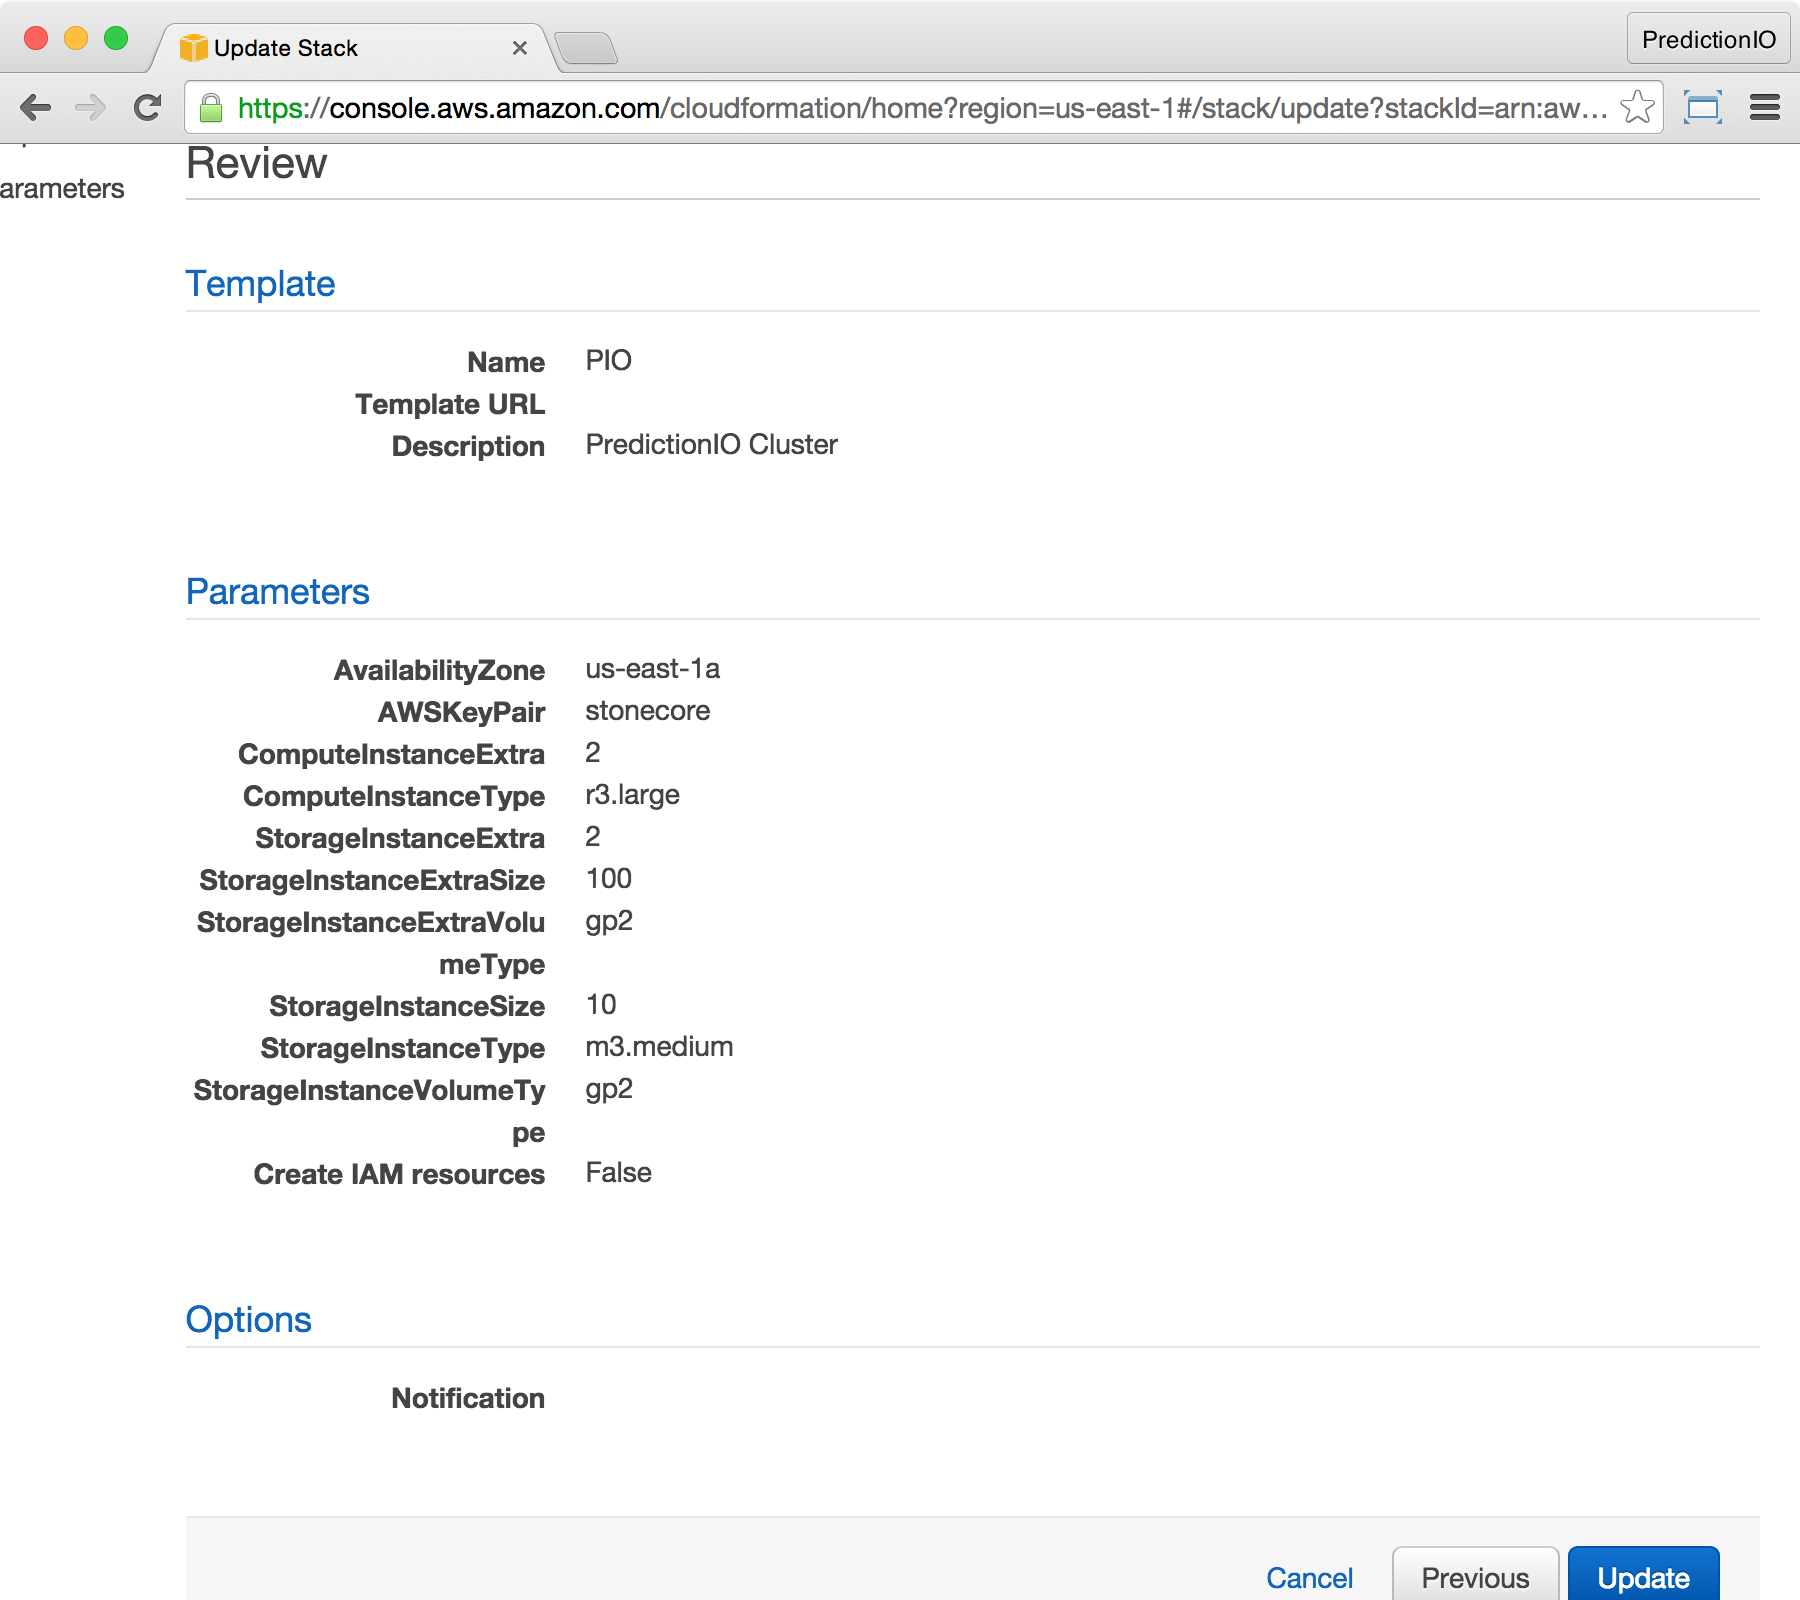
Task: Click the screen capture extension icon
Action: [x=1702, y=107]
